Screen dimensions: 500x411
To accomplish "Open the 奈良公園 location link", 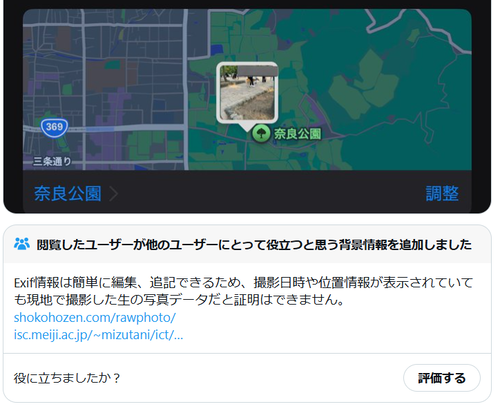I will pos(68,193).
